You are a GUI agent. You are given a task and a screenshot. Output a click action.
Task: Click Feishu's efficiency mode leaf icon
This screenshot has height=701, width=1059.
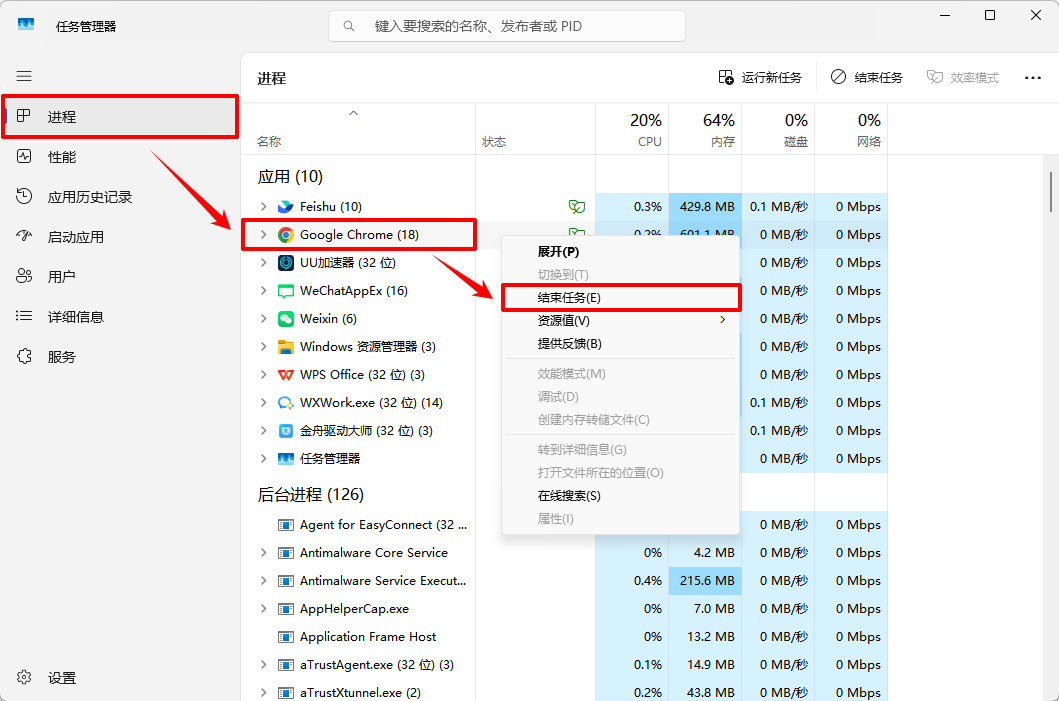pyautogui.click(x=577, y=207)
